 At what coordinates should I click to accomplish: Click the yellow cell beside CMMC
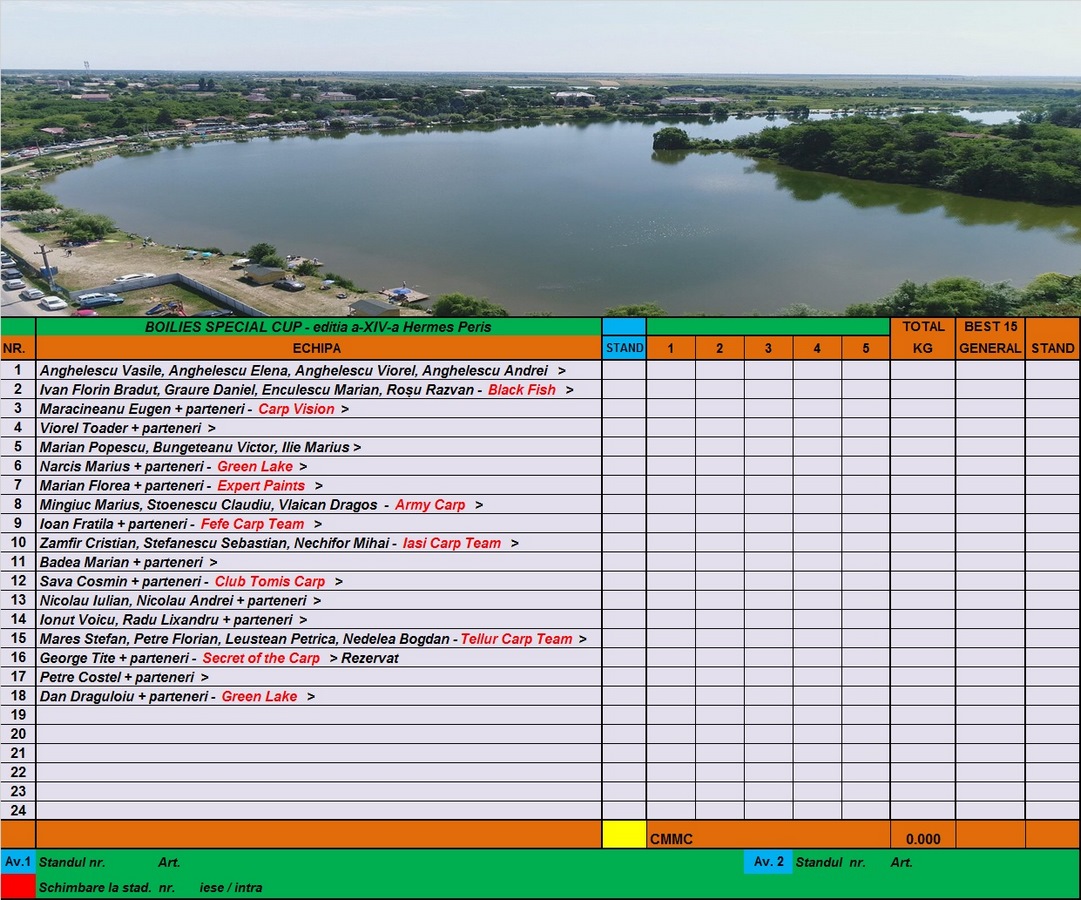click(624, 835)
